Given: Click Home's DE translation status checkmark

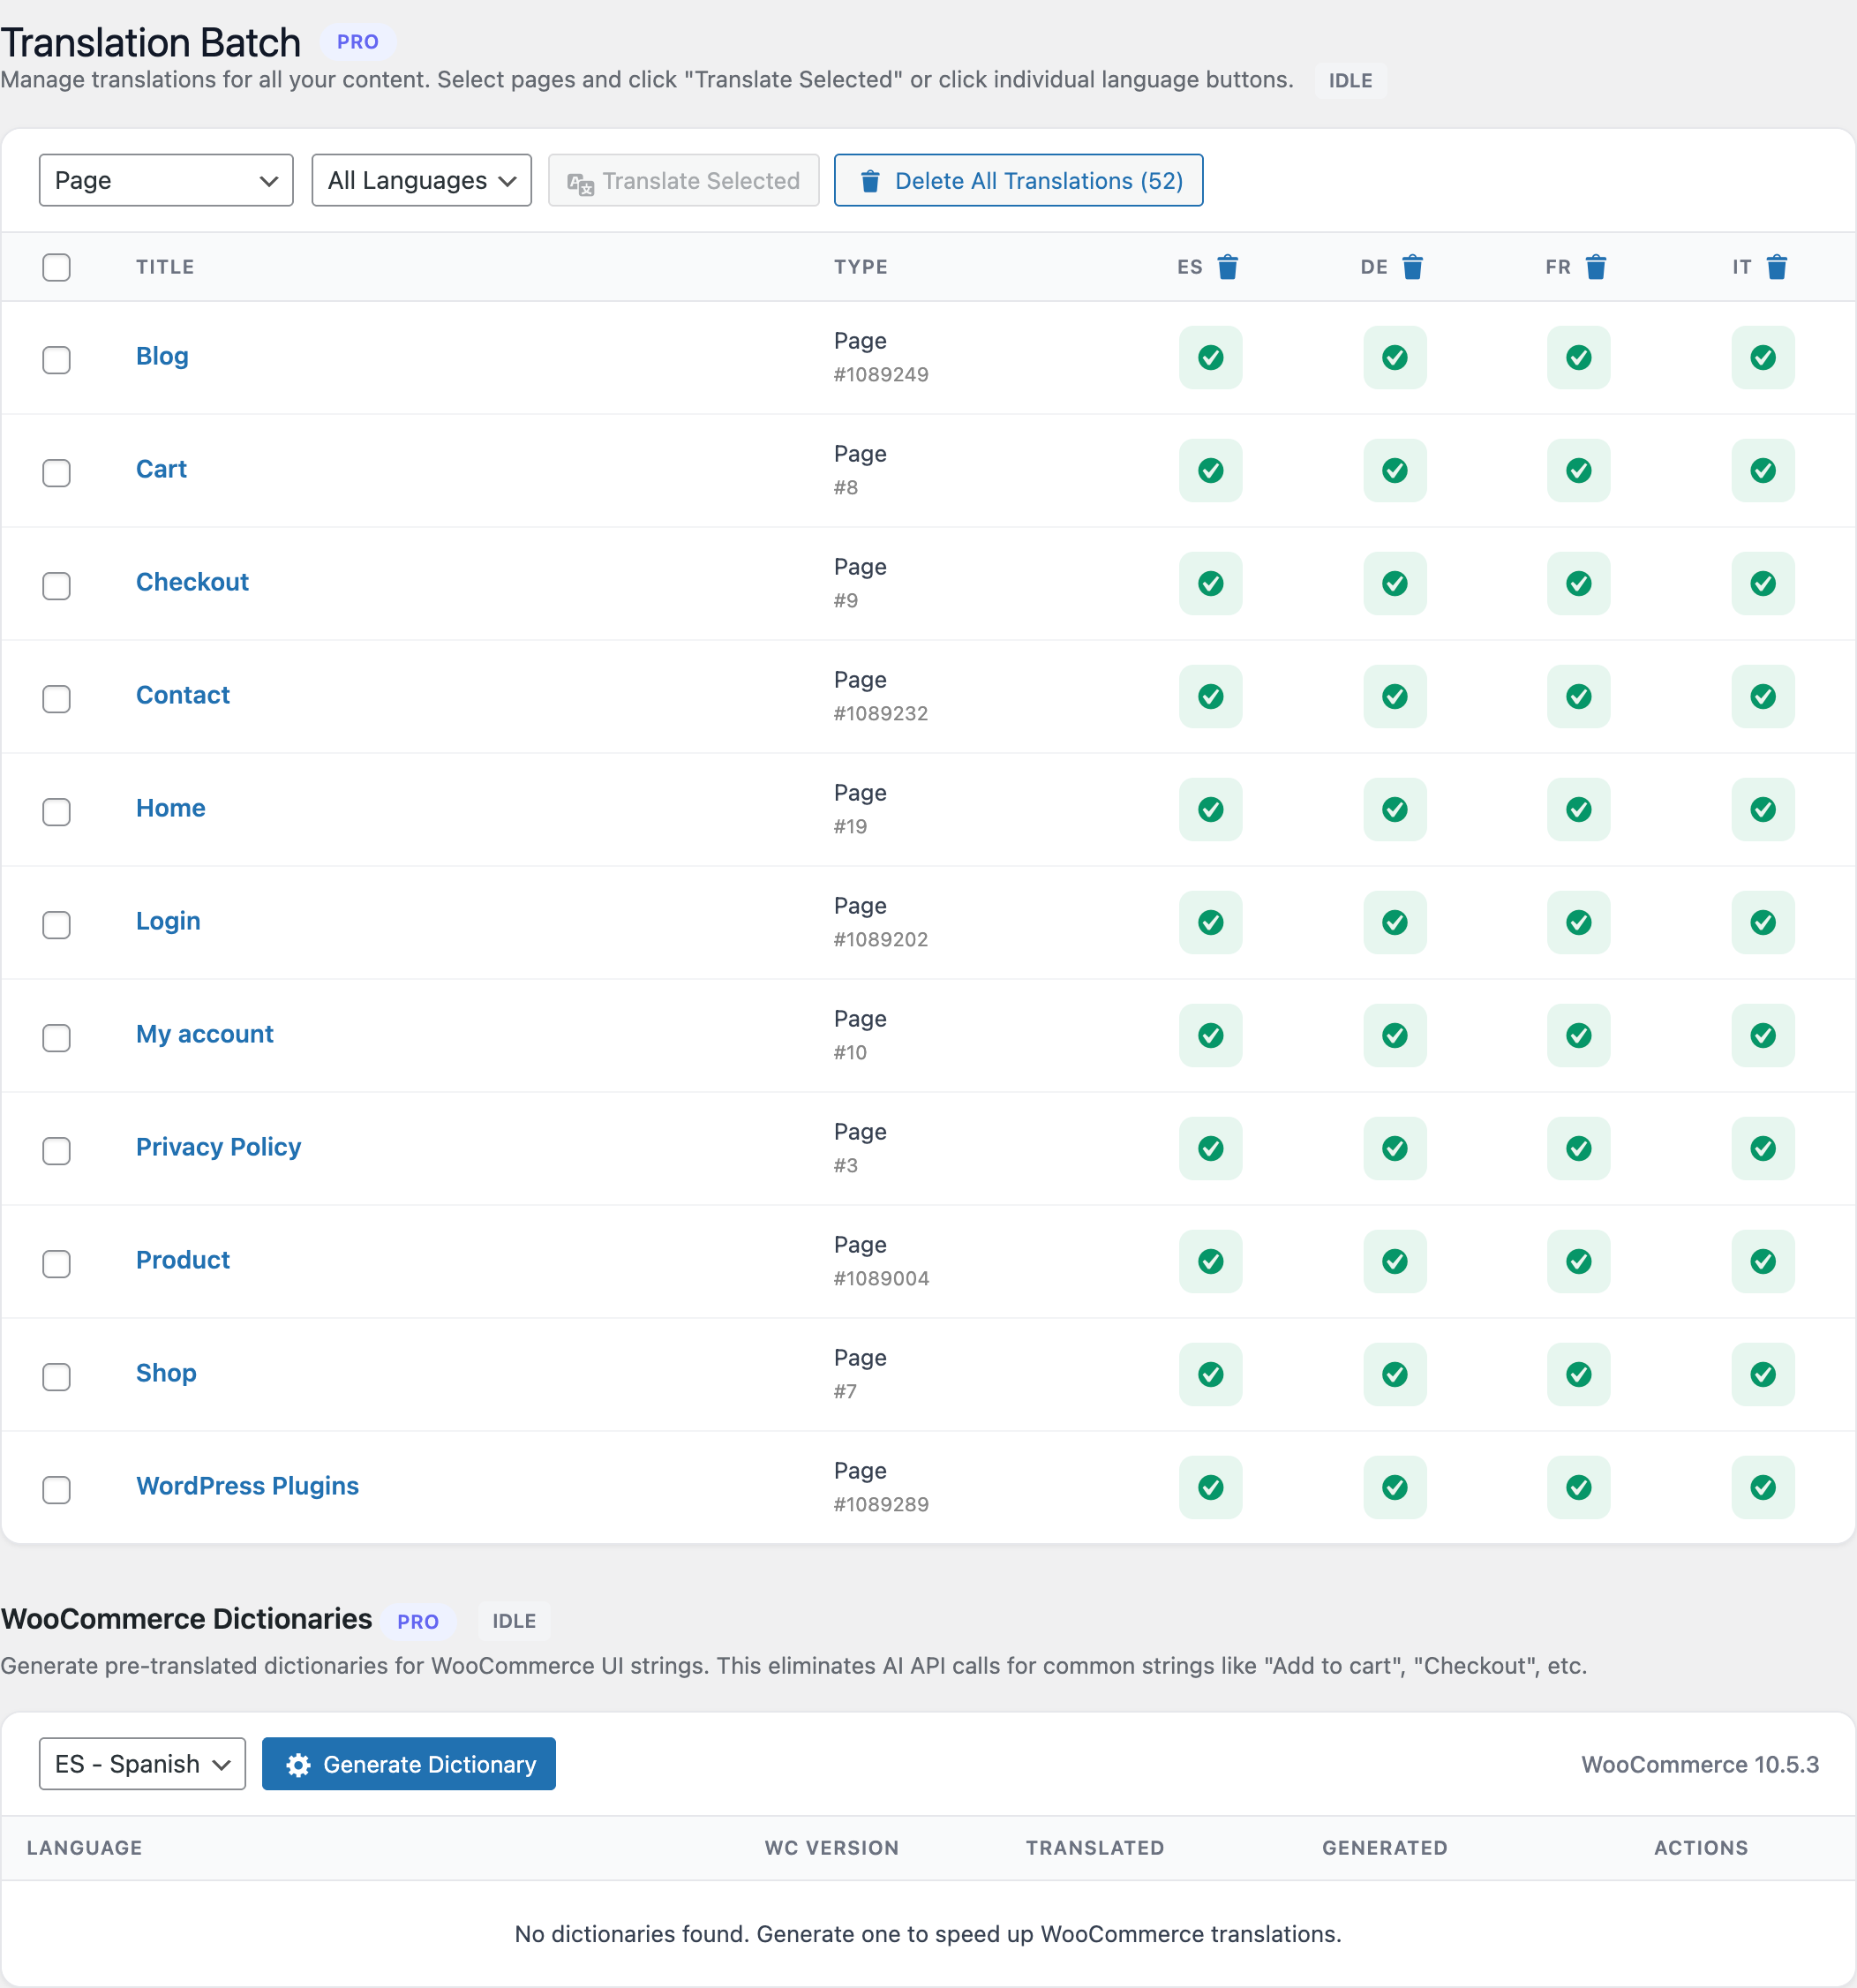Looking at the screenshot, I should click(x=1394, y=809).
